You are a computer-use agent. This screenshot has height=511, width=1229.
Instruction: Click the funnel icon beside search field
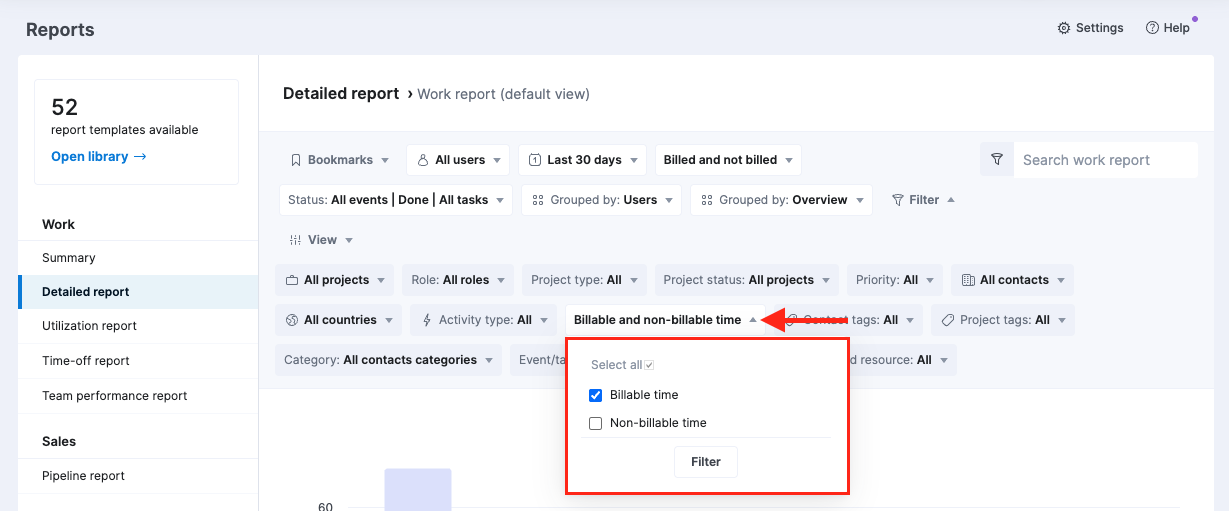[996, 160]
